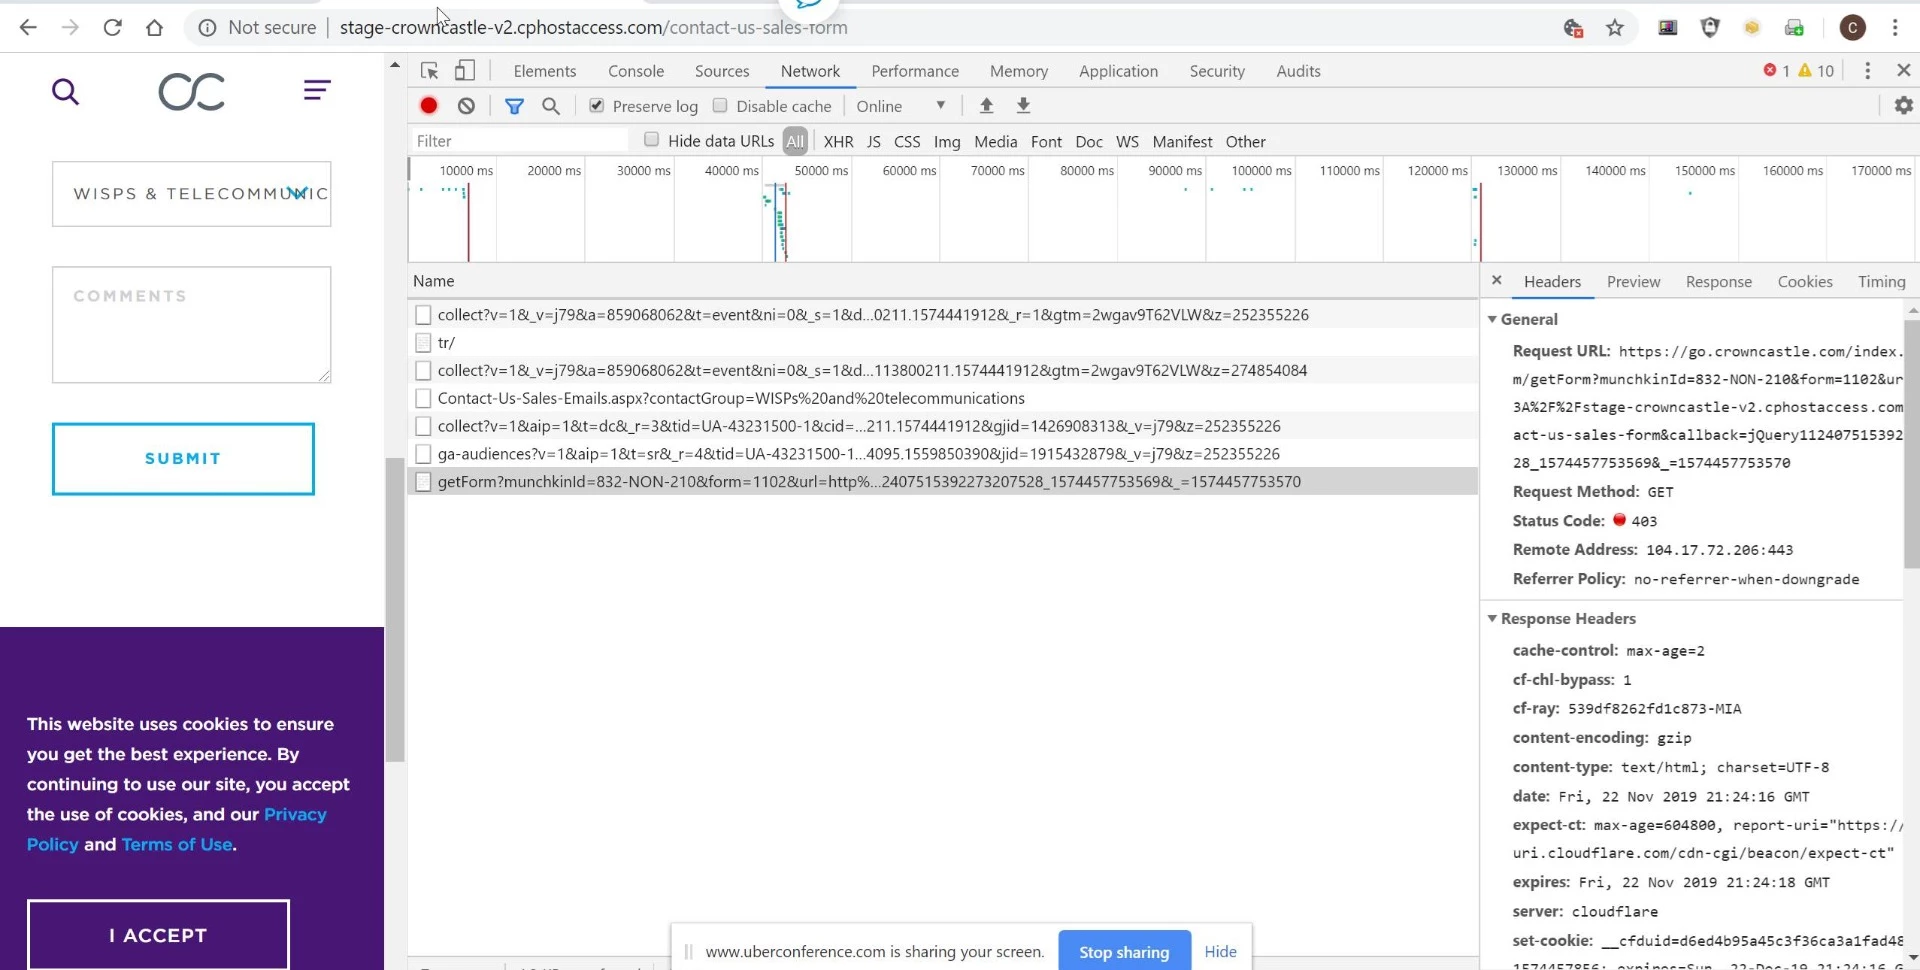This screenshot has height=970, width=1920.
Task: Stop recording the network log
Action: tap(429, 105)
